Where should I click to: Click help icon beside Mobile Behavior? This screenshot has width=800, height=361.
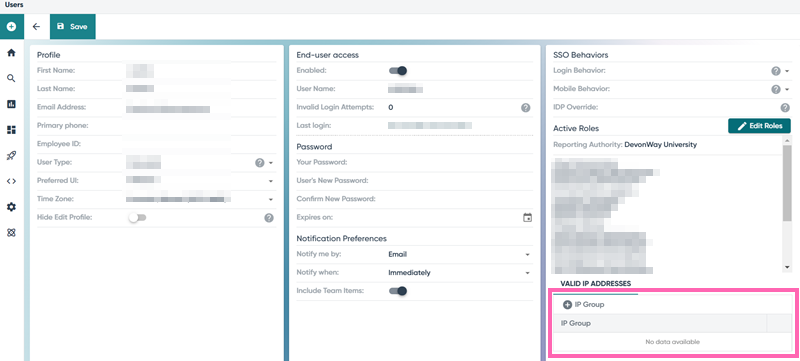(x=776, y=89)
